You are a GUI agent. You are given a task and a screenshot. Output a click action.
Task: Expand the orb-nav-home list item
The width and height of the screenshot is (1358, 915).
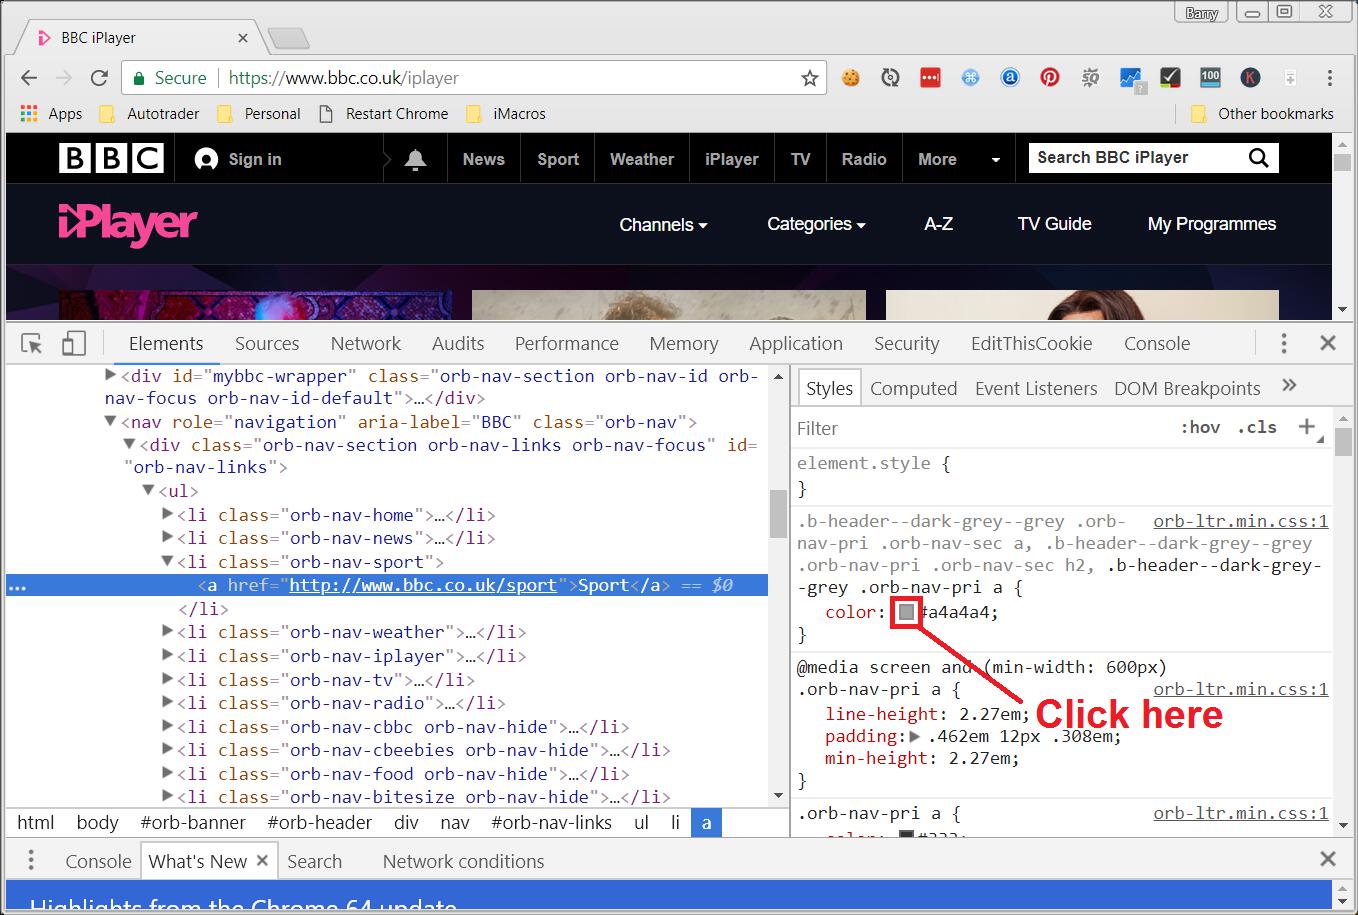pos(167,515)
